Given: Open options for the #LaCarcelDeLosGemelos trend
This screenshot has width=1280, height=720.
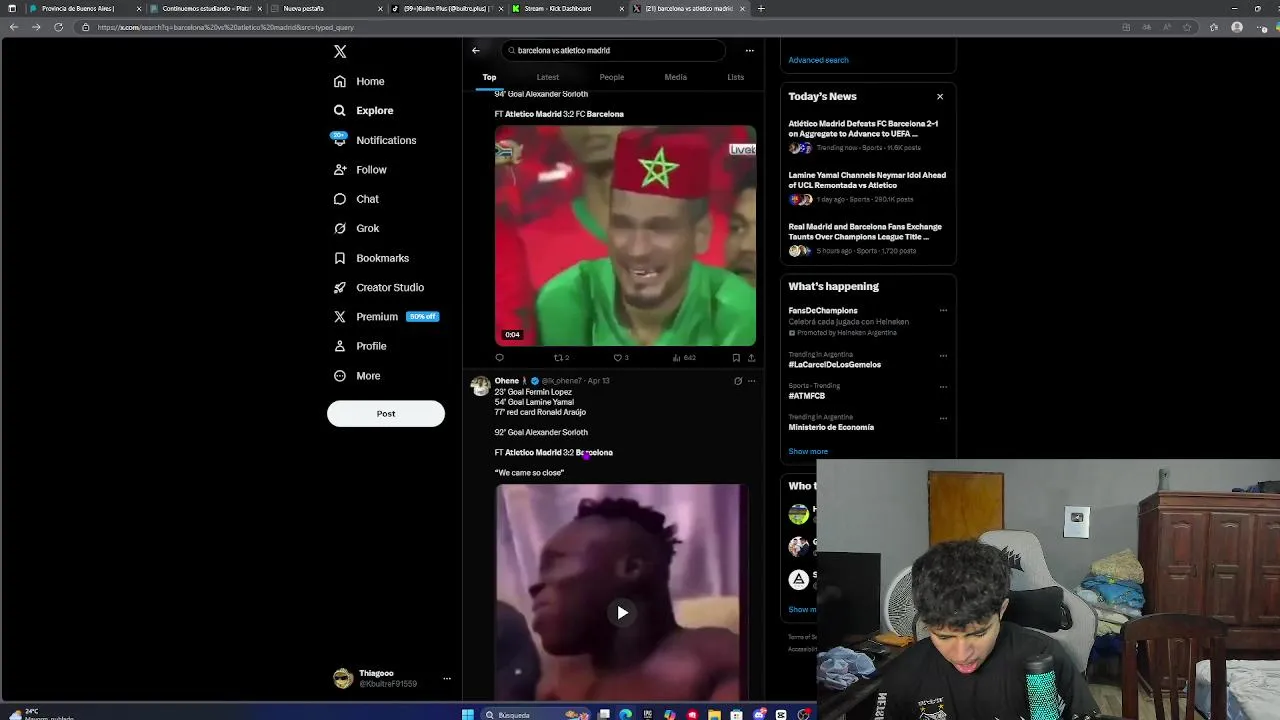Looking at the screenshot, I should 943,354.
